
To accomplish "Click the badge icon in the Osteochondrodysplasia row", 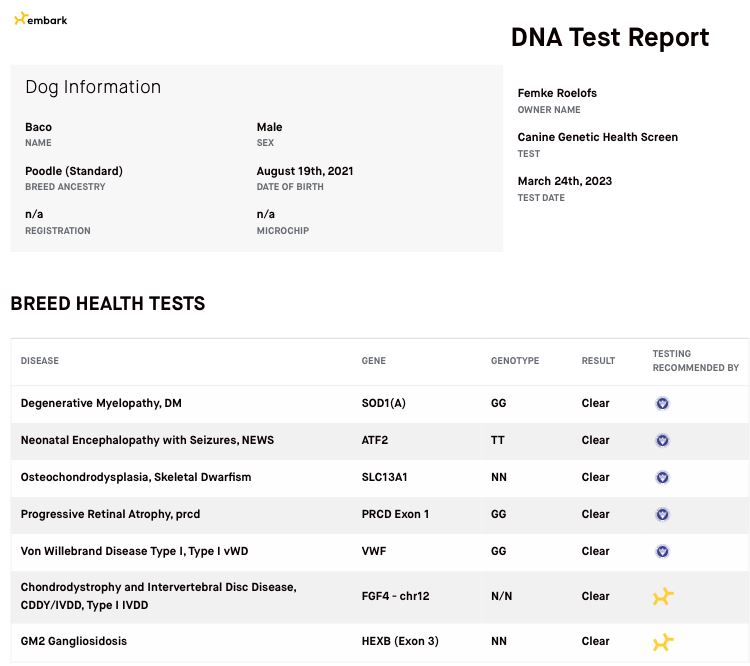I will pyautogui.click(x=662, y=478).
